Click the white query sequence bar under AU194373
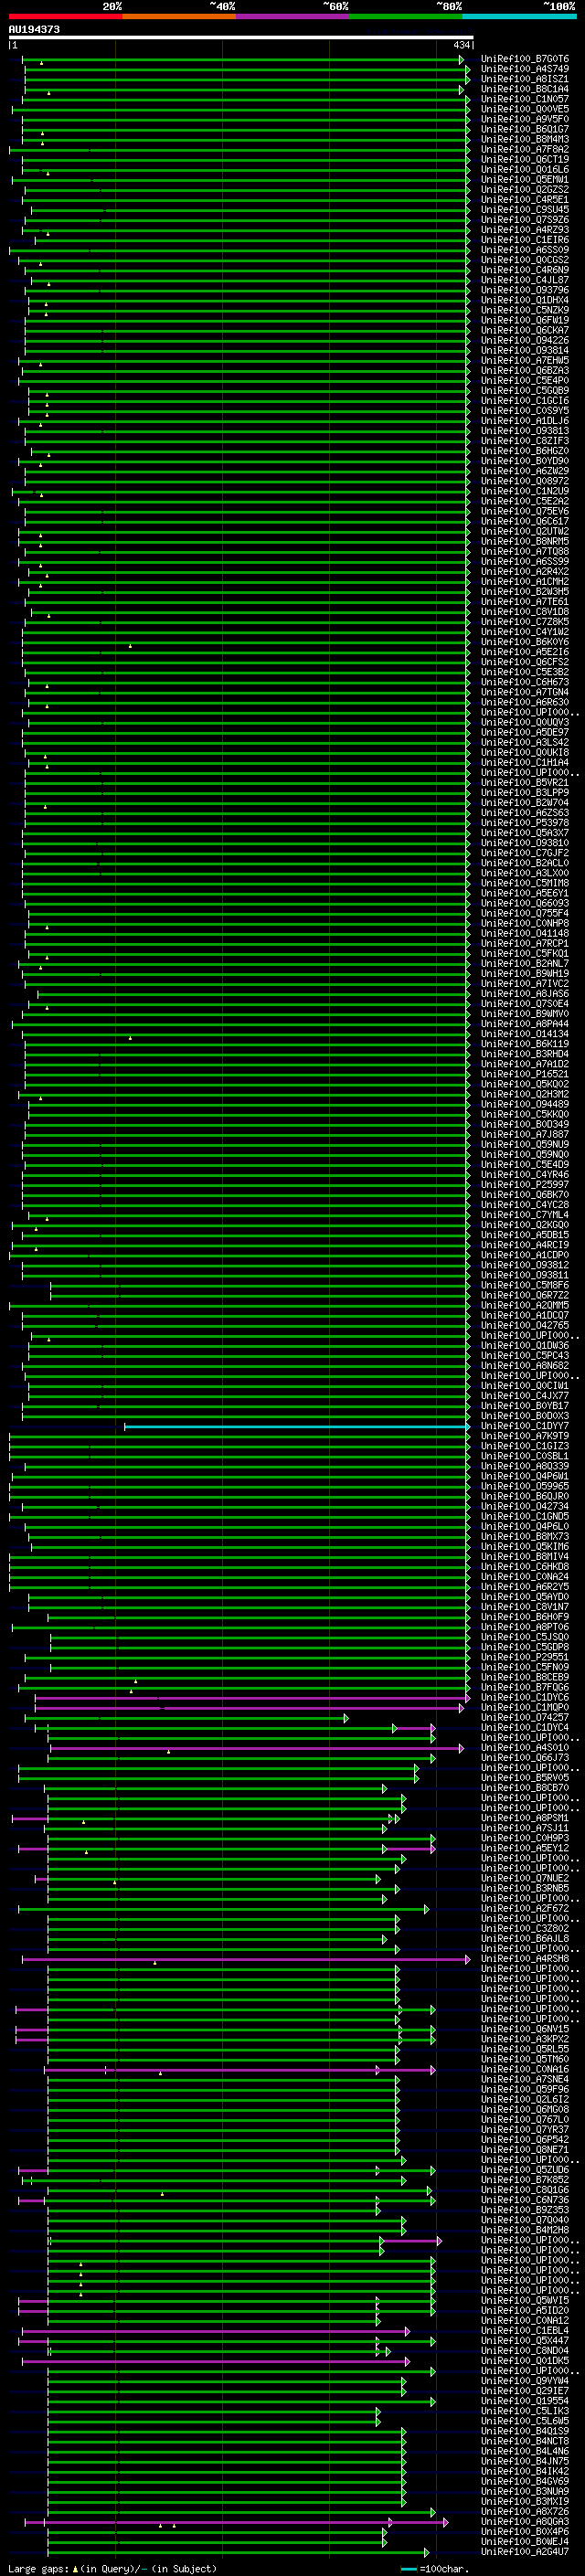The width and height of the screenshot is (585, 2576). pyautogui.click(x=241, y=38)
